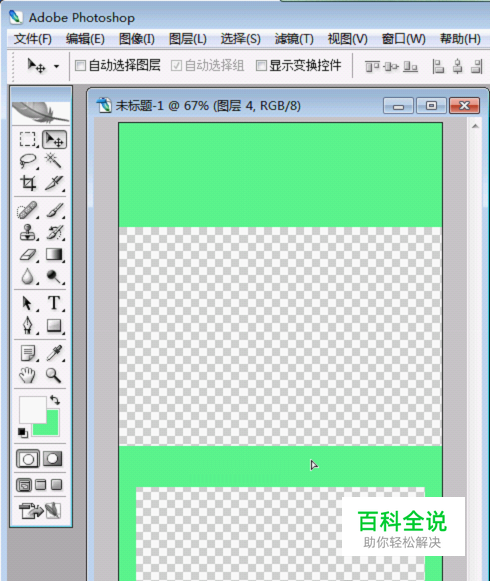The width and height of the screenshot is (490, 581).
Task: Select the Gradient tool
Action: pos(54,255)
